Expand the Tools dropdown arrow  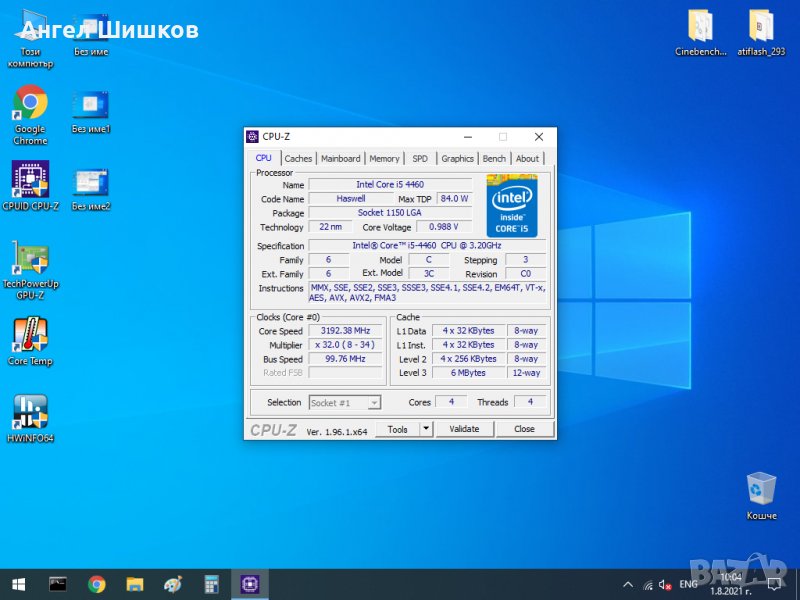[x=425, y=429]
